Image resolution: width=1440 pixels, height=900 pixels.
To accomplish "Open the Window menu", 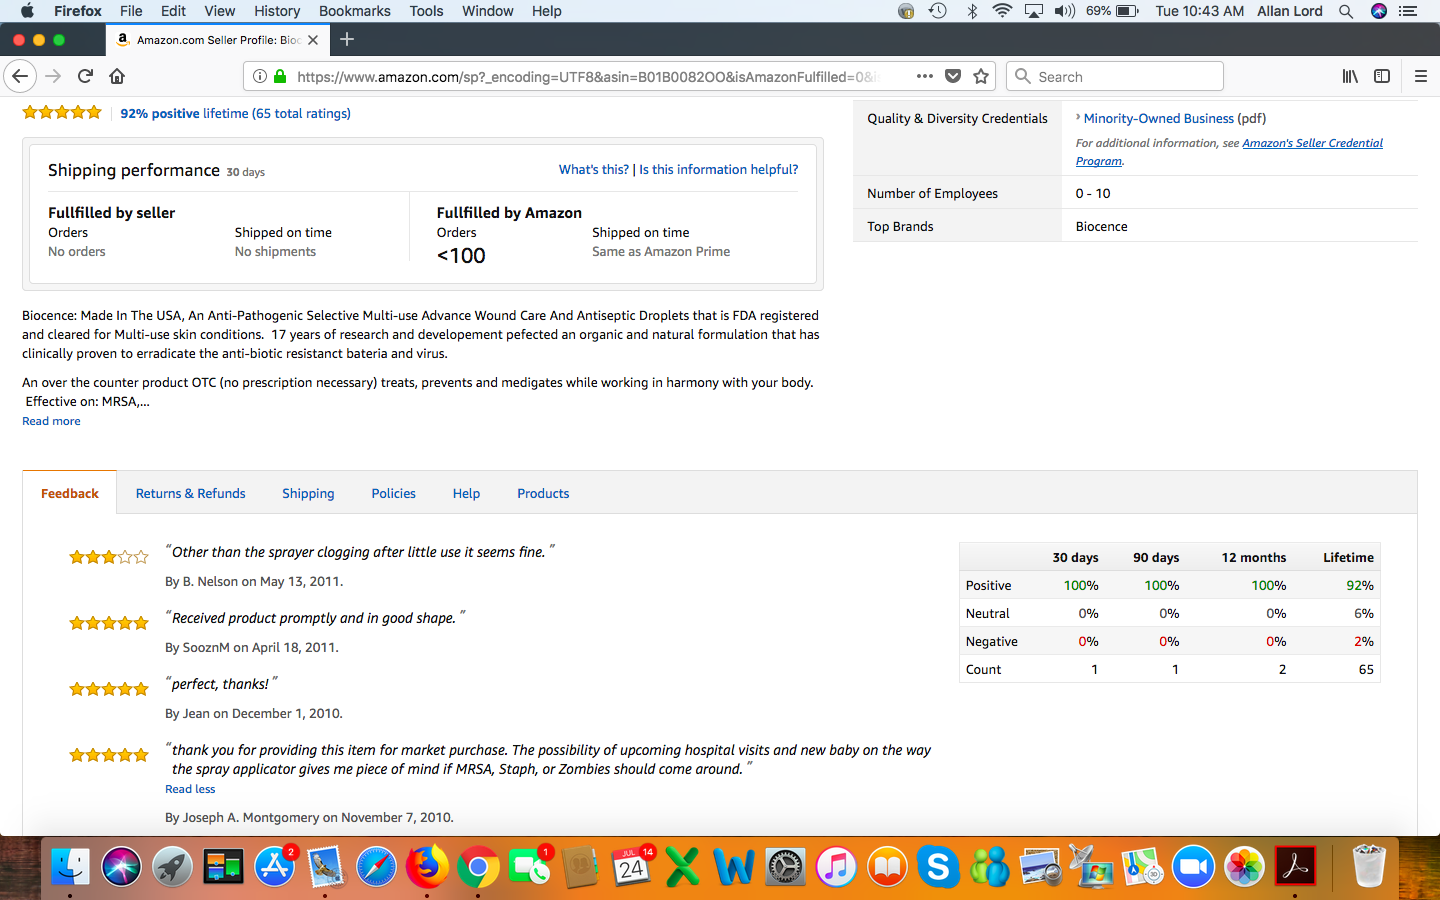I will [x=488, y=11].
